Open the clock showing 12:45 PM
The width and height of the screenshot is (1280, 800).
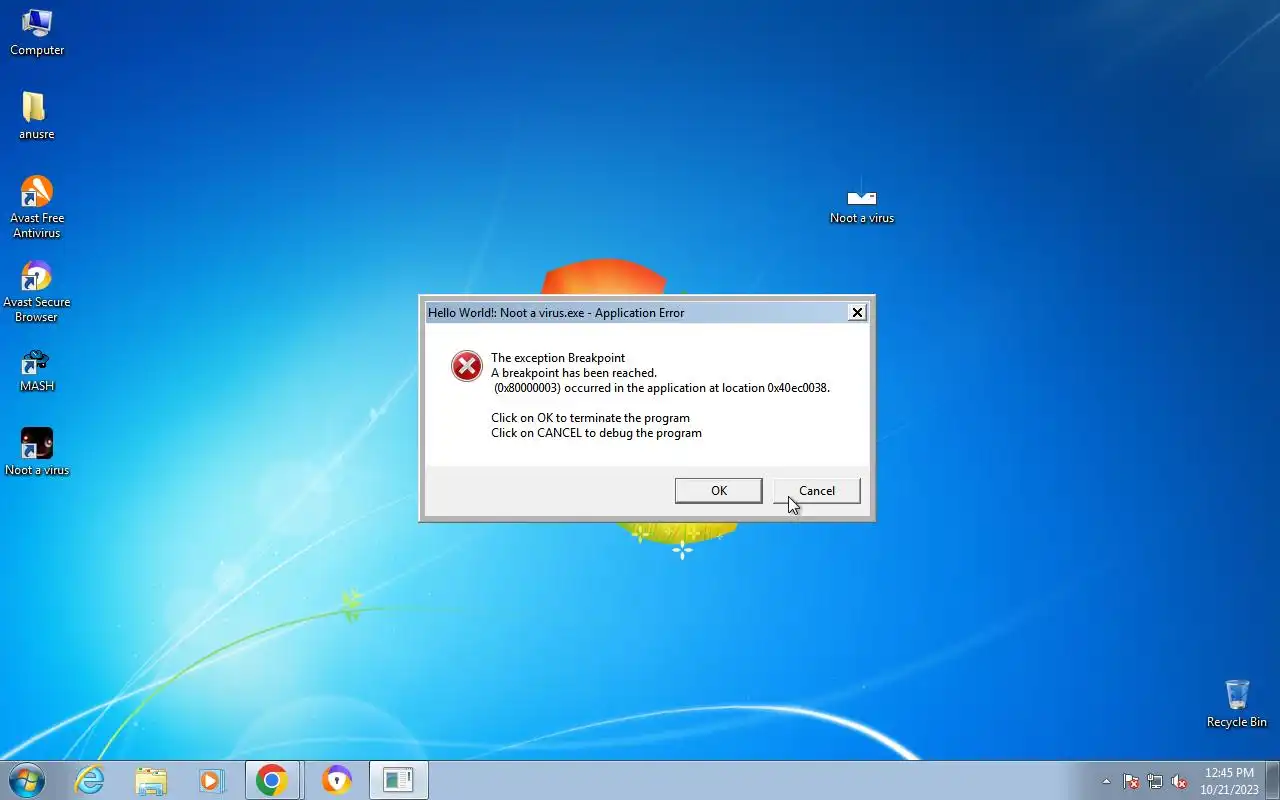click(1229, 781)
